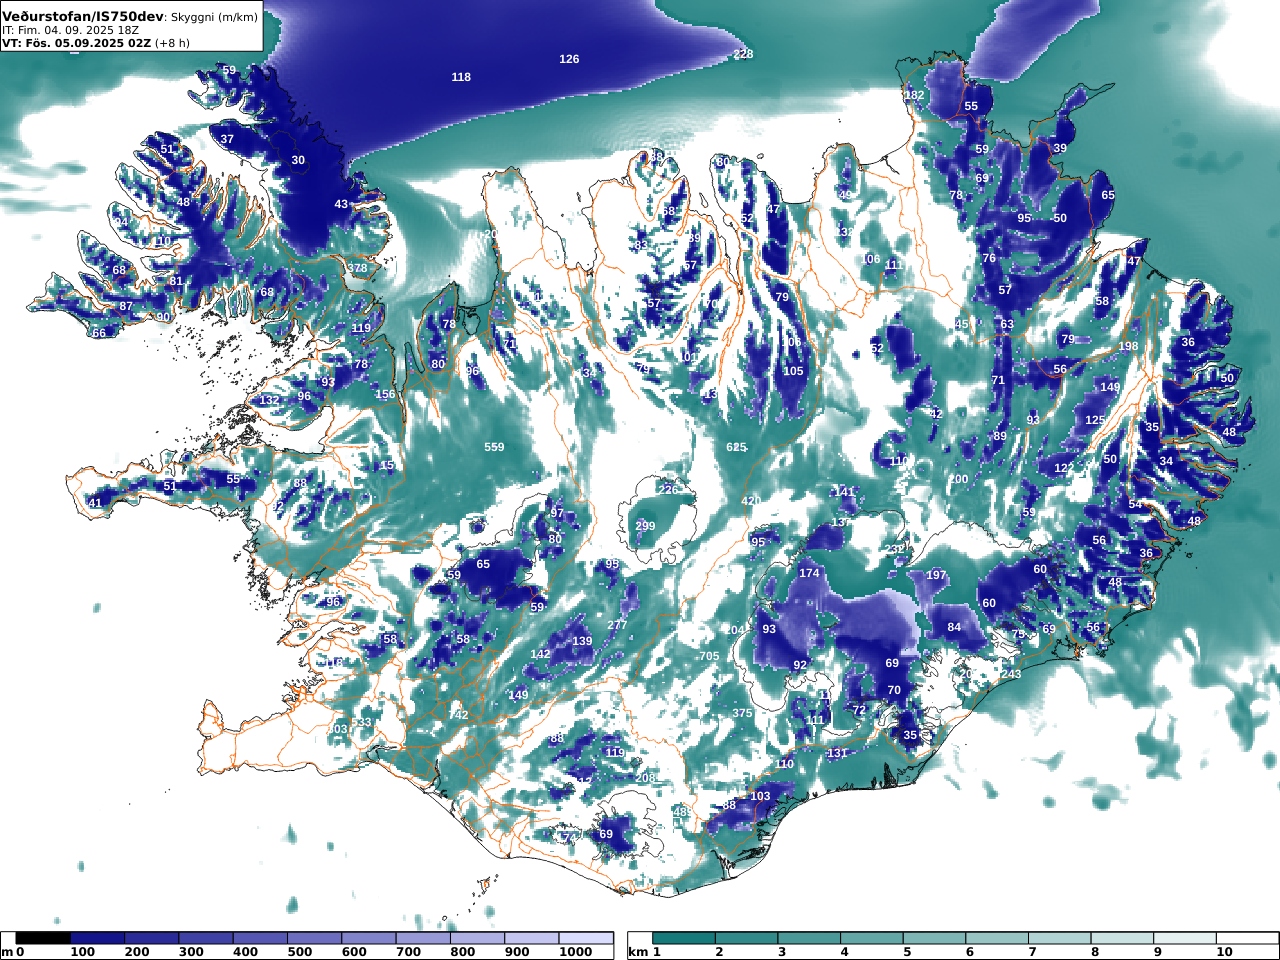Click the black swatch in the meters legend
Viewport: 1280px width, 960px height.
[x=43, y=938]
